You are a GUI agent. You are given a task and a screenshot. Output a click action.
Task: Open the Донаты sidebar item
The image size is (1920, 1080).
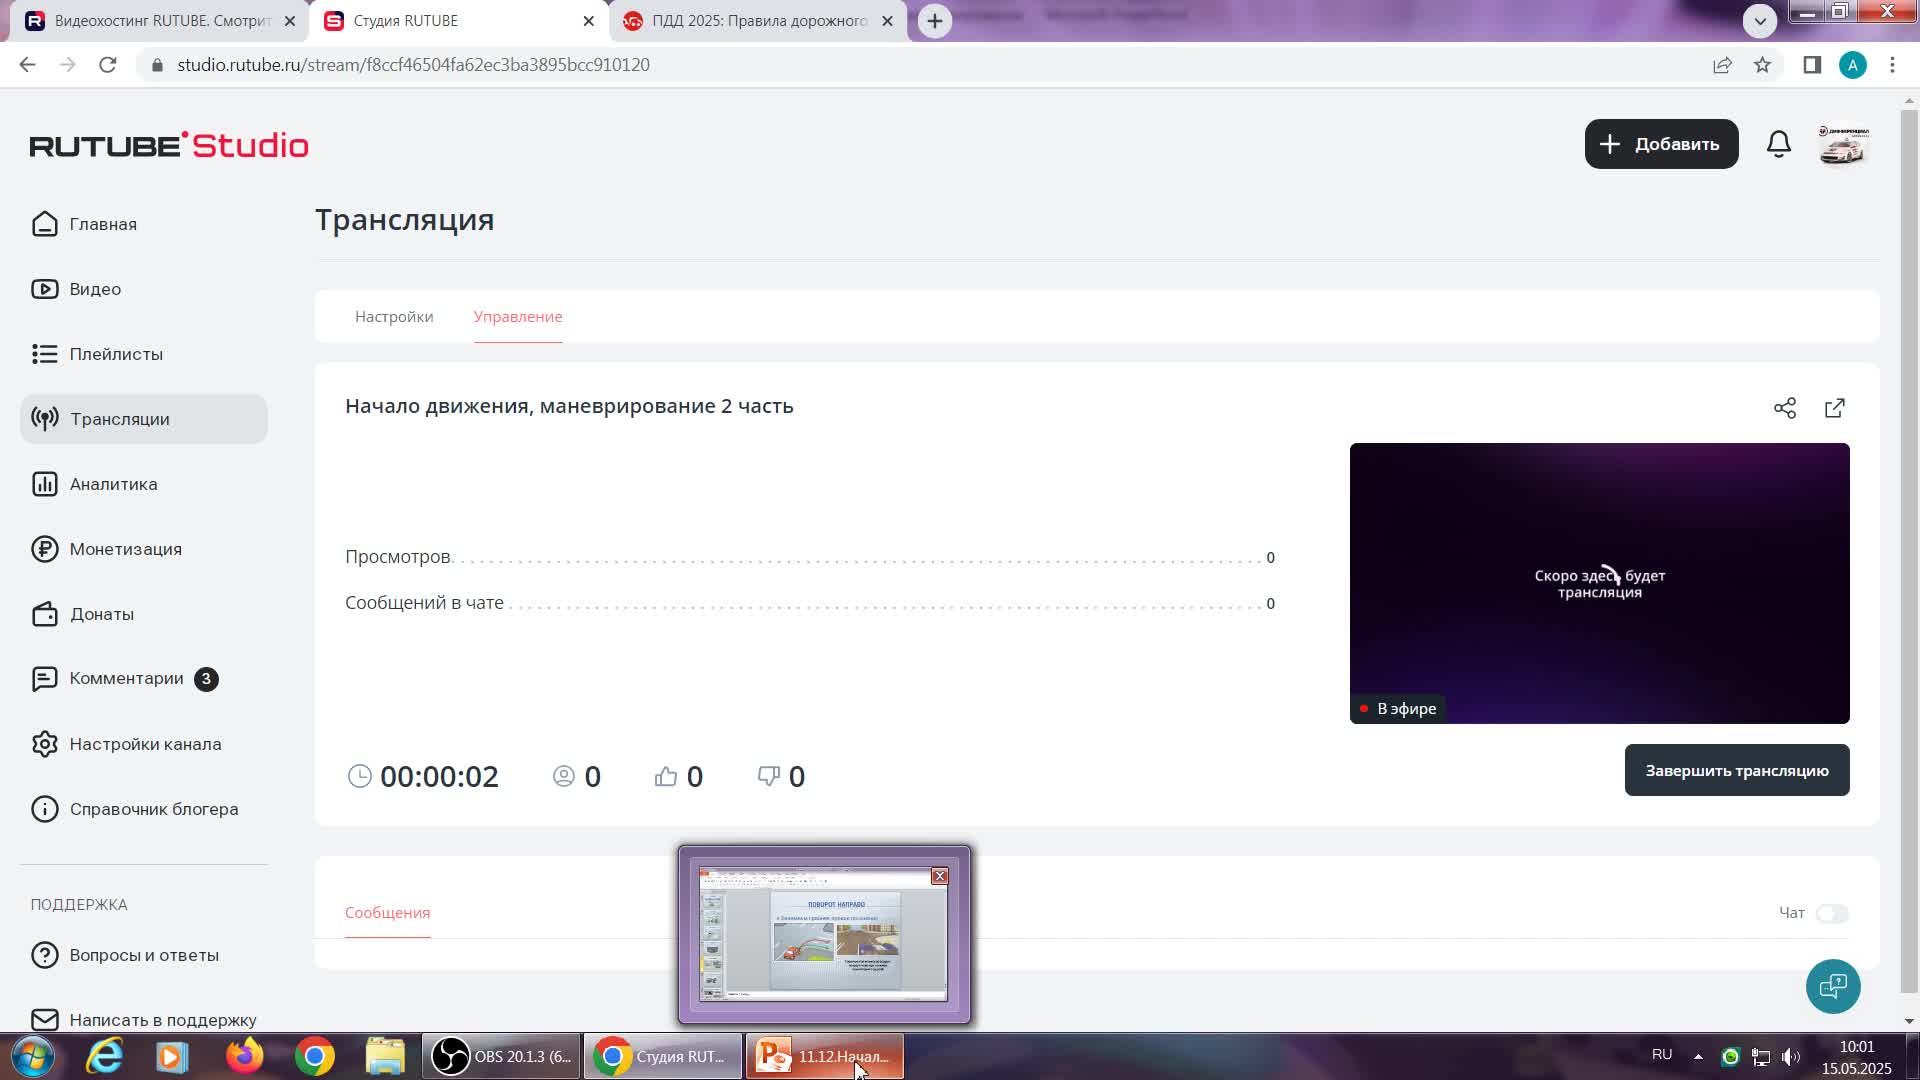point(101,614)
